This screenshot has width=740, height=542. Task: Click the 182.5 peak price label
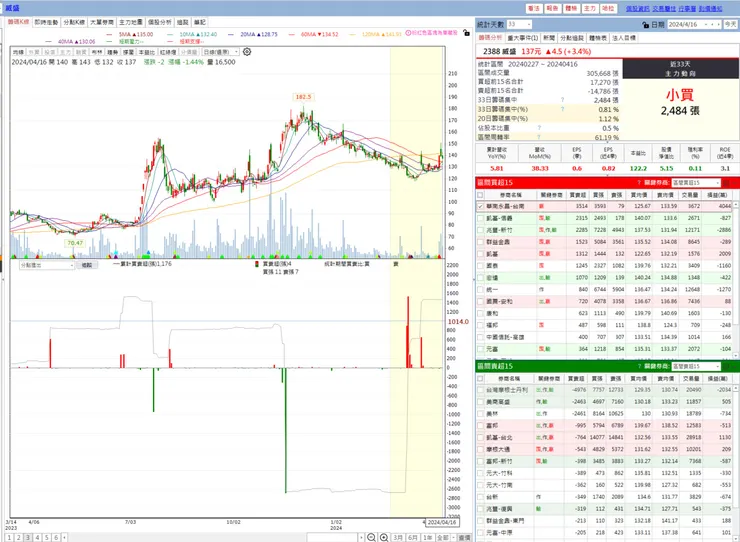[303, 97]
